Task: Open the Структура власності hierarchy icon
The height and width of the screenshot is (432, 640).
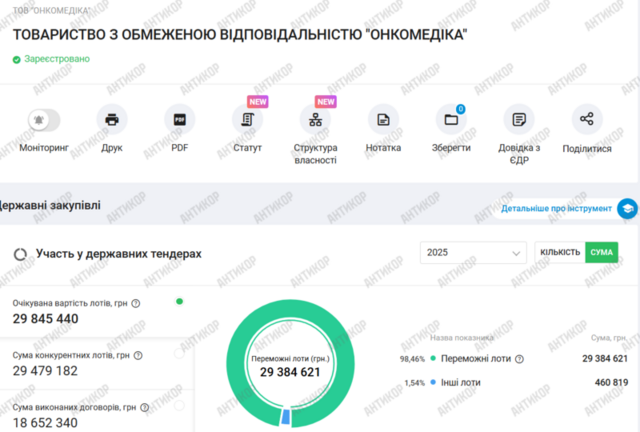Action: 315,120
